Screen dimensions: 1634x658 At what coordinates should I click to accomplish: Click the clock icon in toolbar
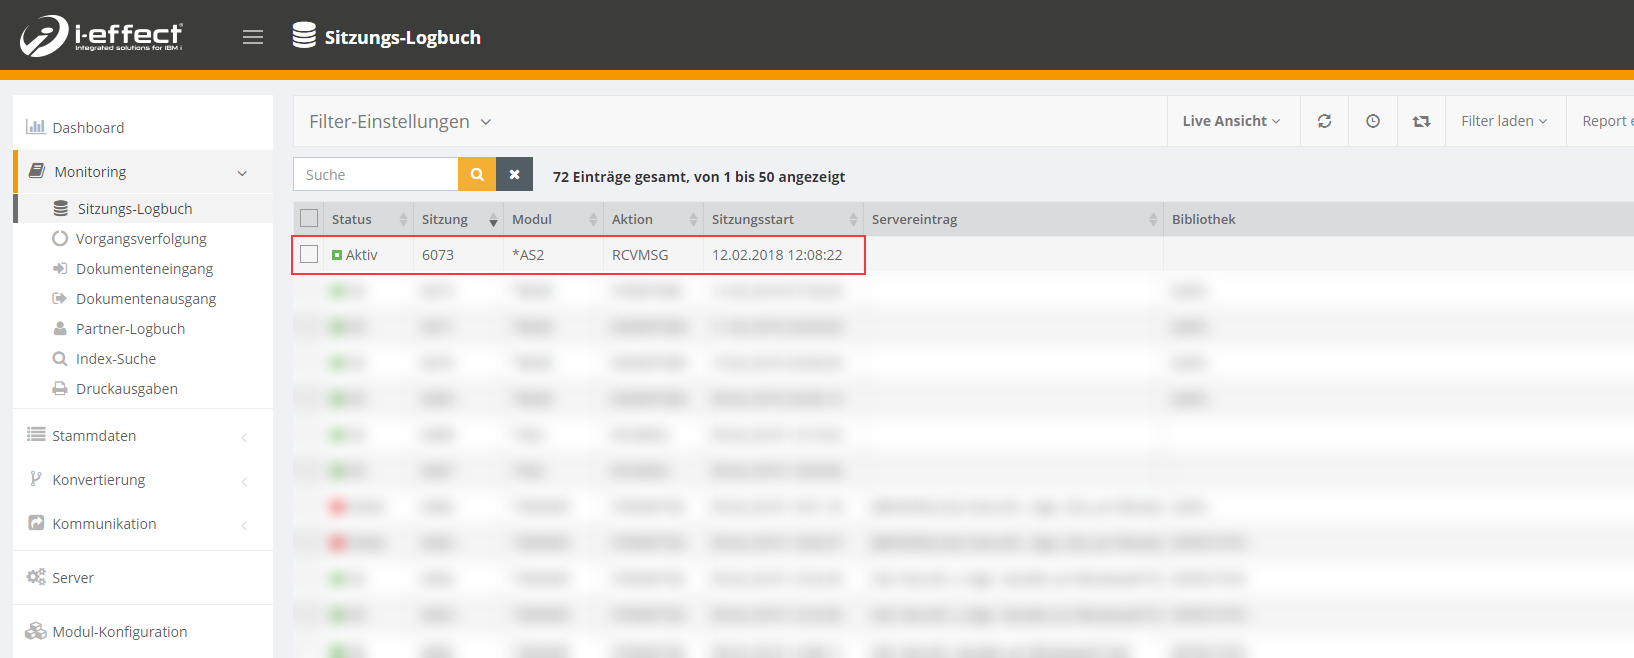click(1373, 121)
